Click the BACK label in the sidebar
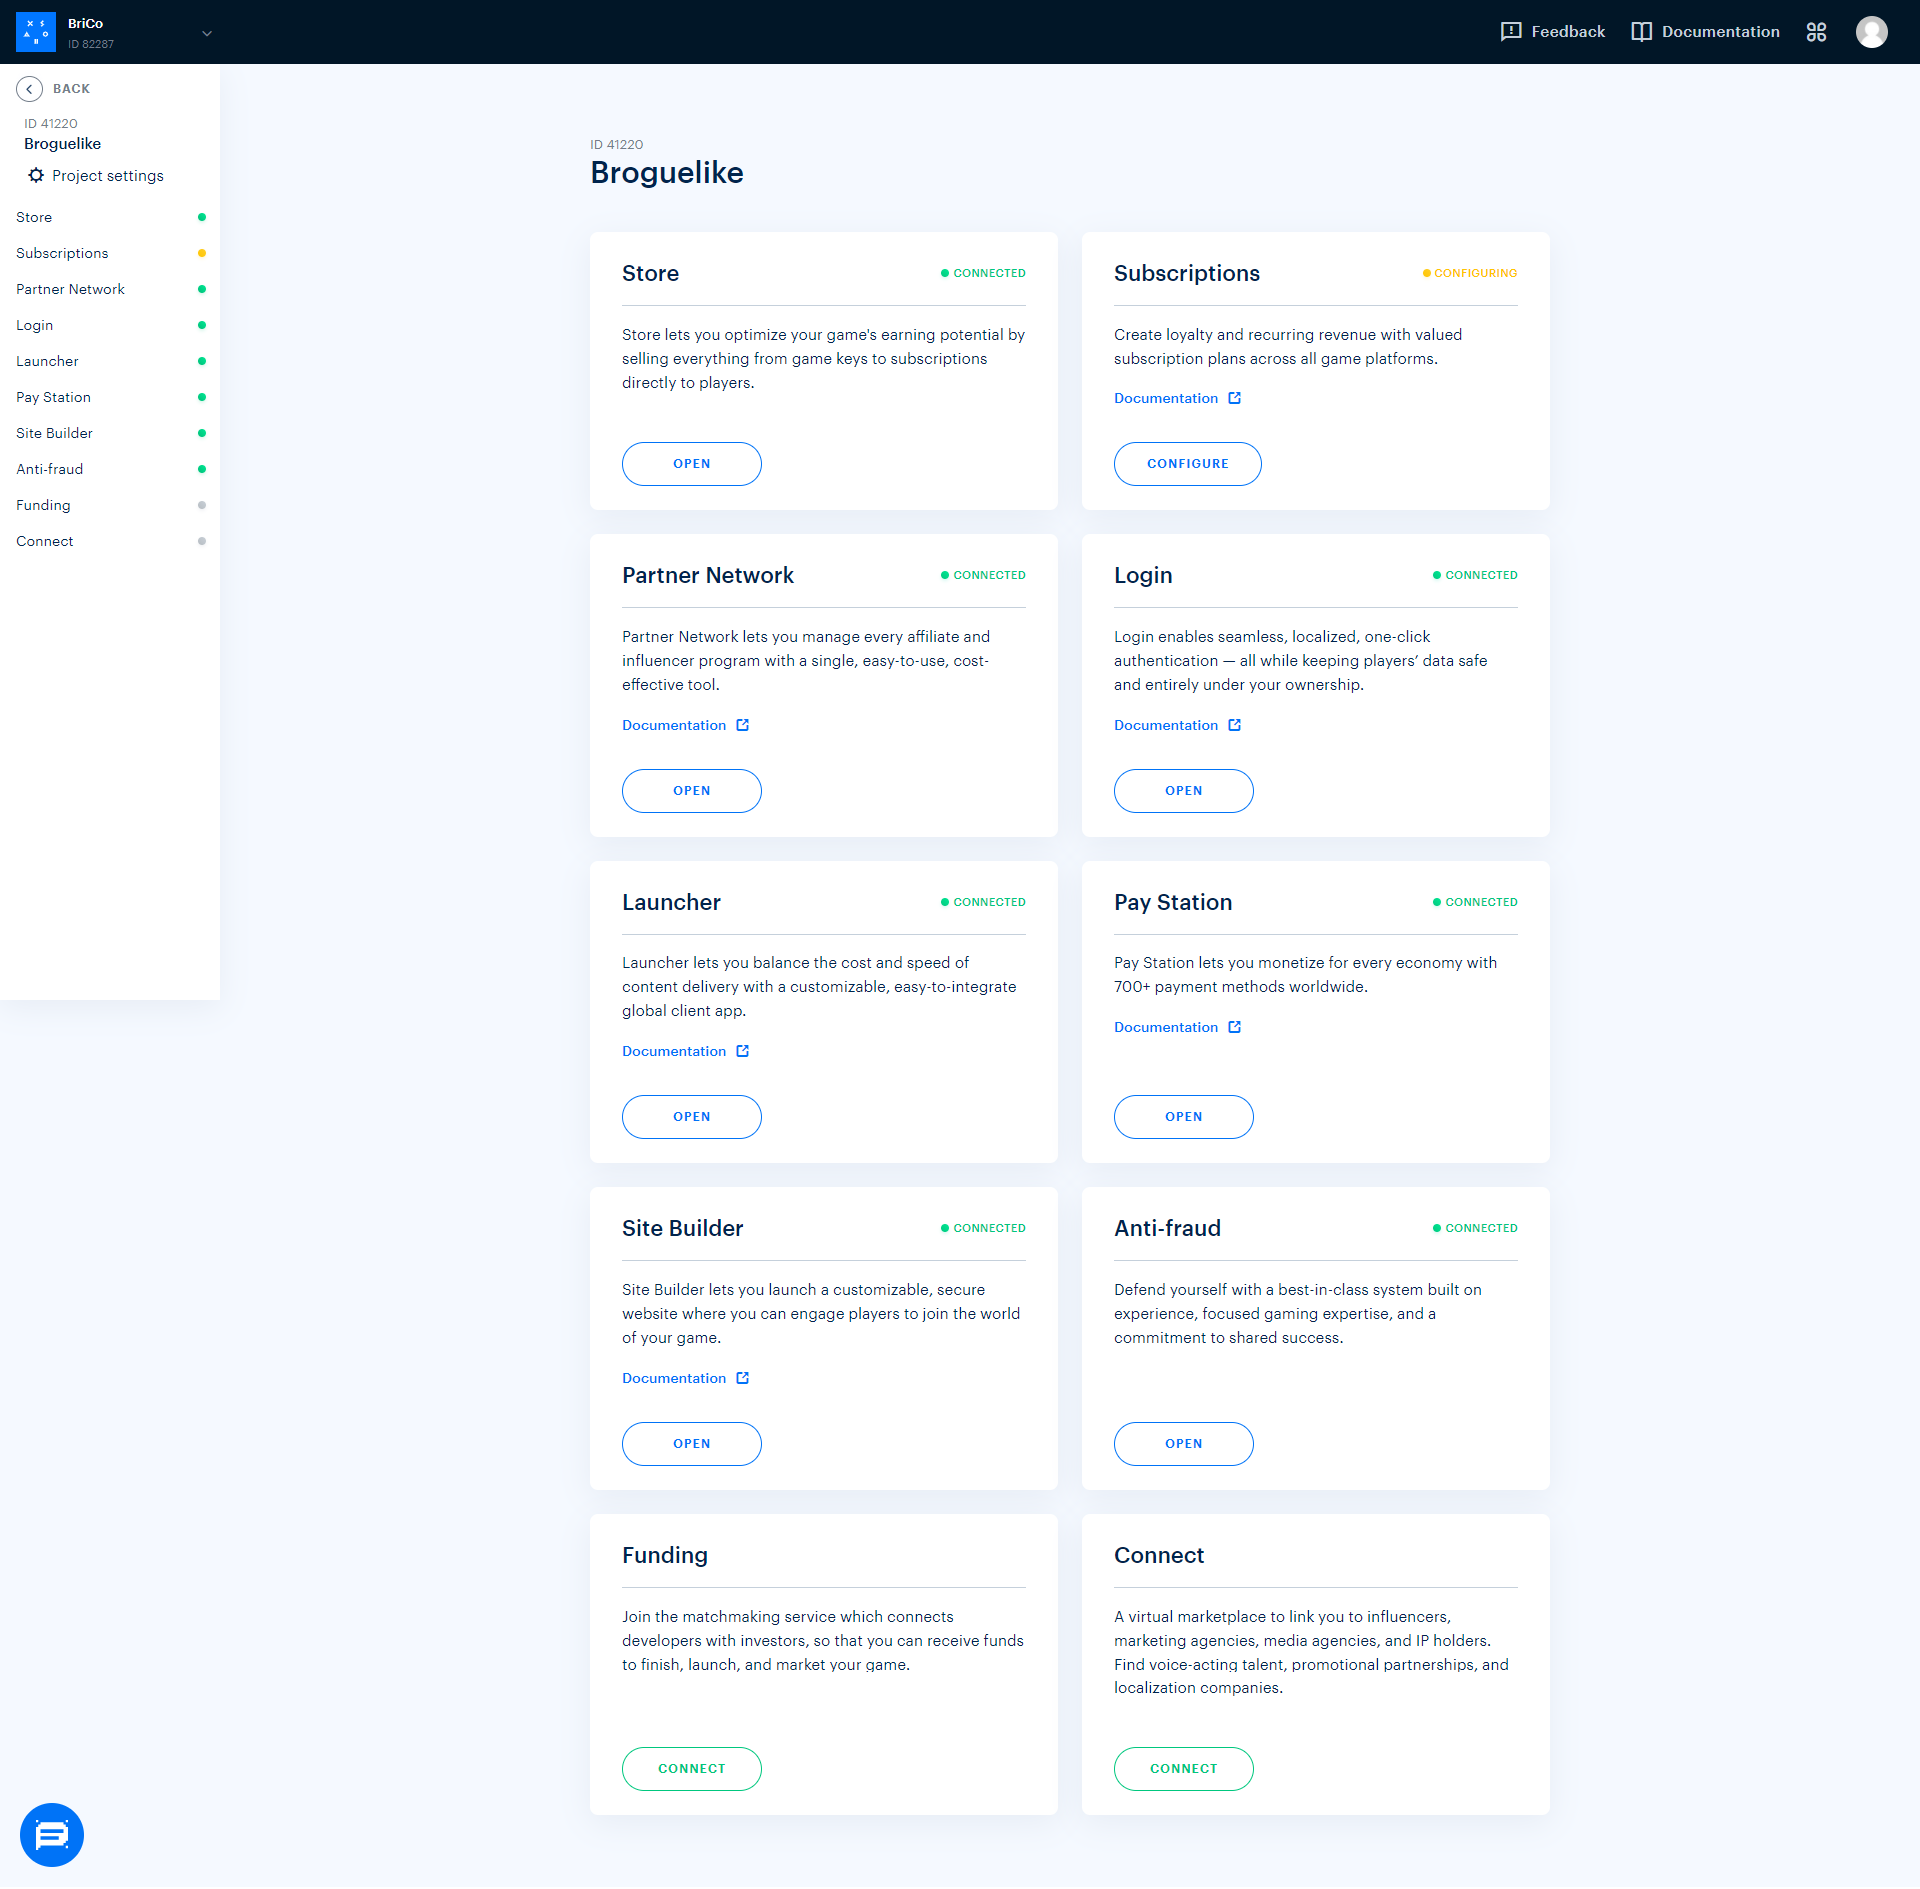Screen dimensions: 1920x1889 [72, 89]
